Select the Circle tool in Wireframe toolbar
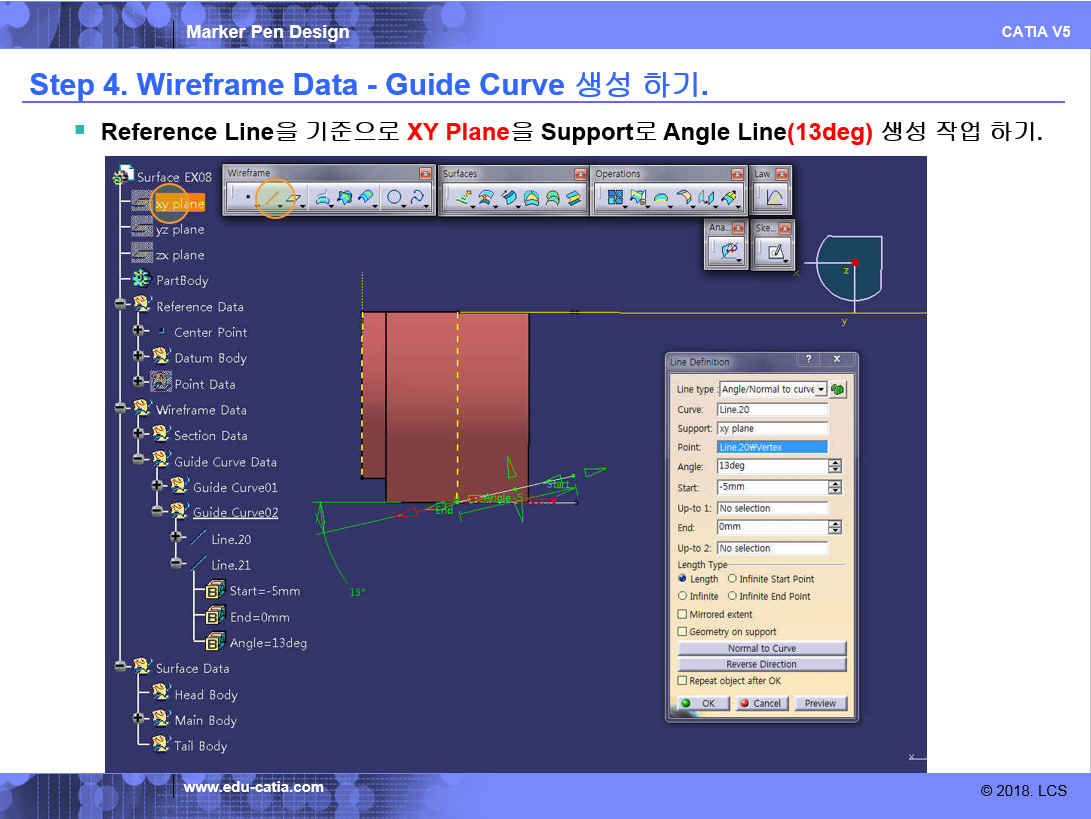This screenshot has width=1091, height=819. pos(393,198)
